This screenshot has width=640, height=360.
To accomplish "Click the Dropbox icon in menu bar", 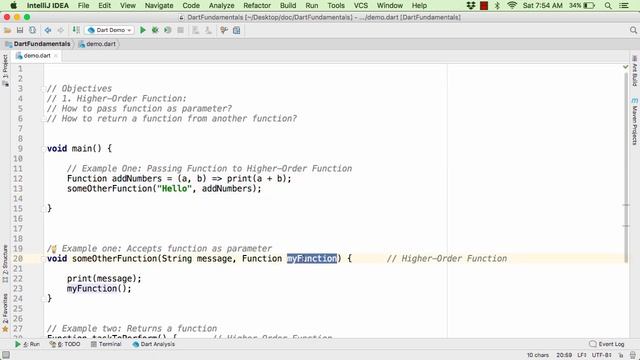I will 471,5.
